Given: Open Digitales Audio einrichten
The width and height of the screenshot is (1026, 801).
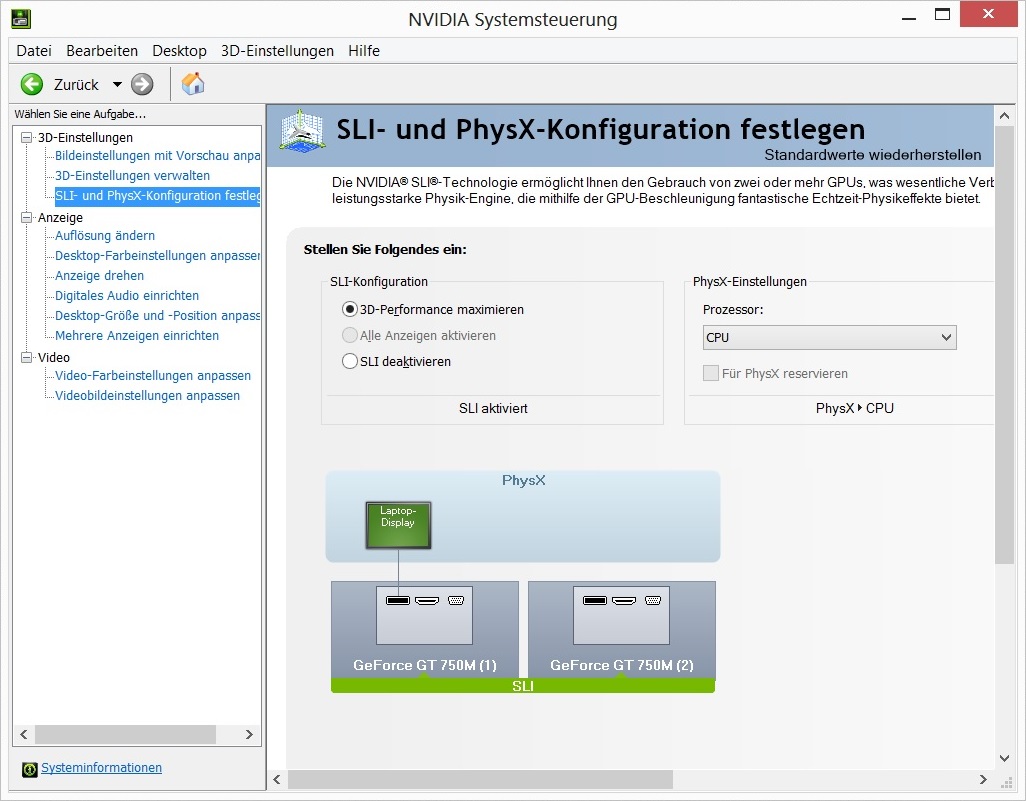Looking at the screenshot, I should pos(127,296).
